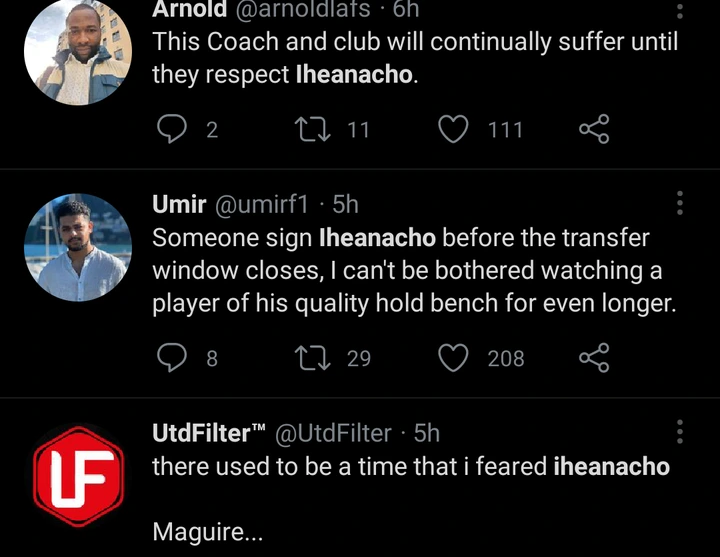View Umir's profile picture
The image size is (720, 557).
click(78, 247)
